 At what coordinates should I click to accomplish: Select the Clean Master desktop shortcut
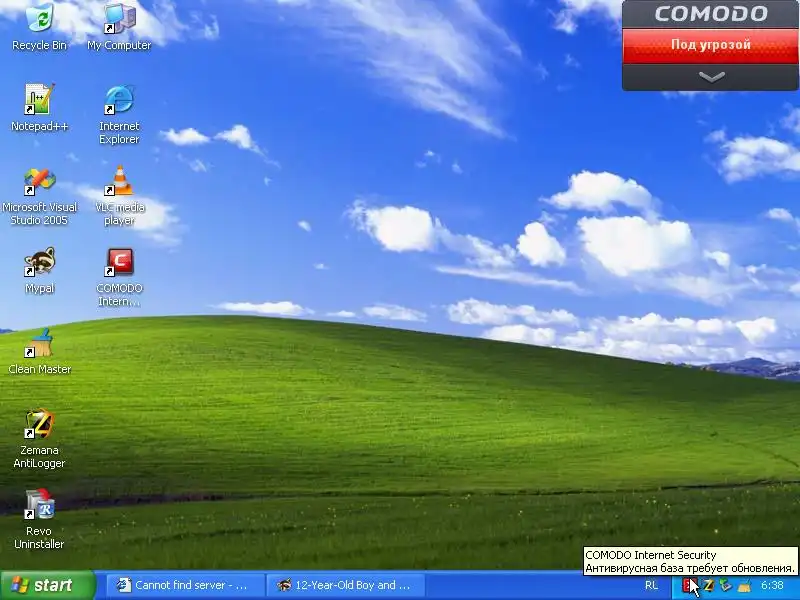tap(39, 351)
